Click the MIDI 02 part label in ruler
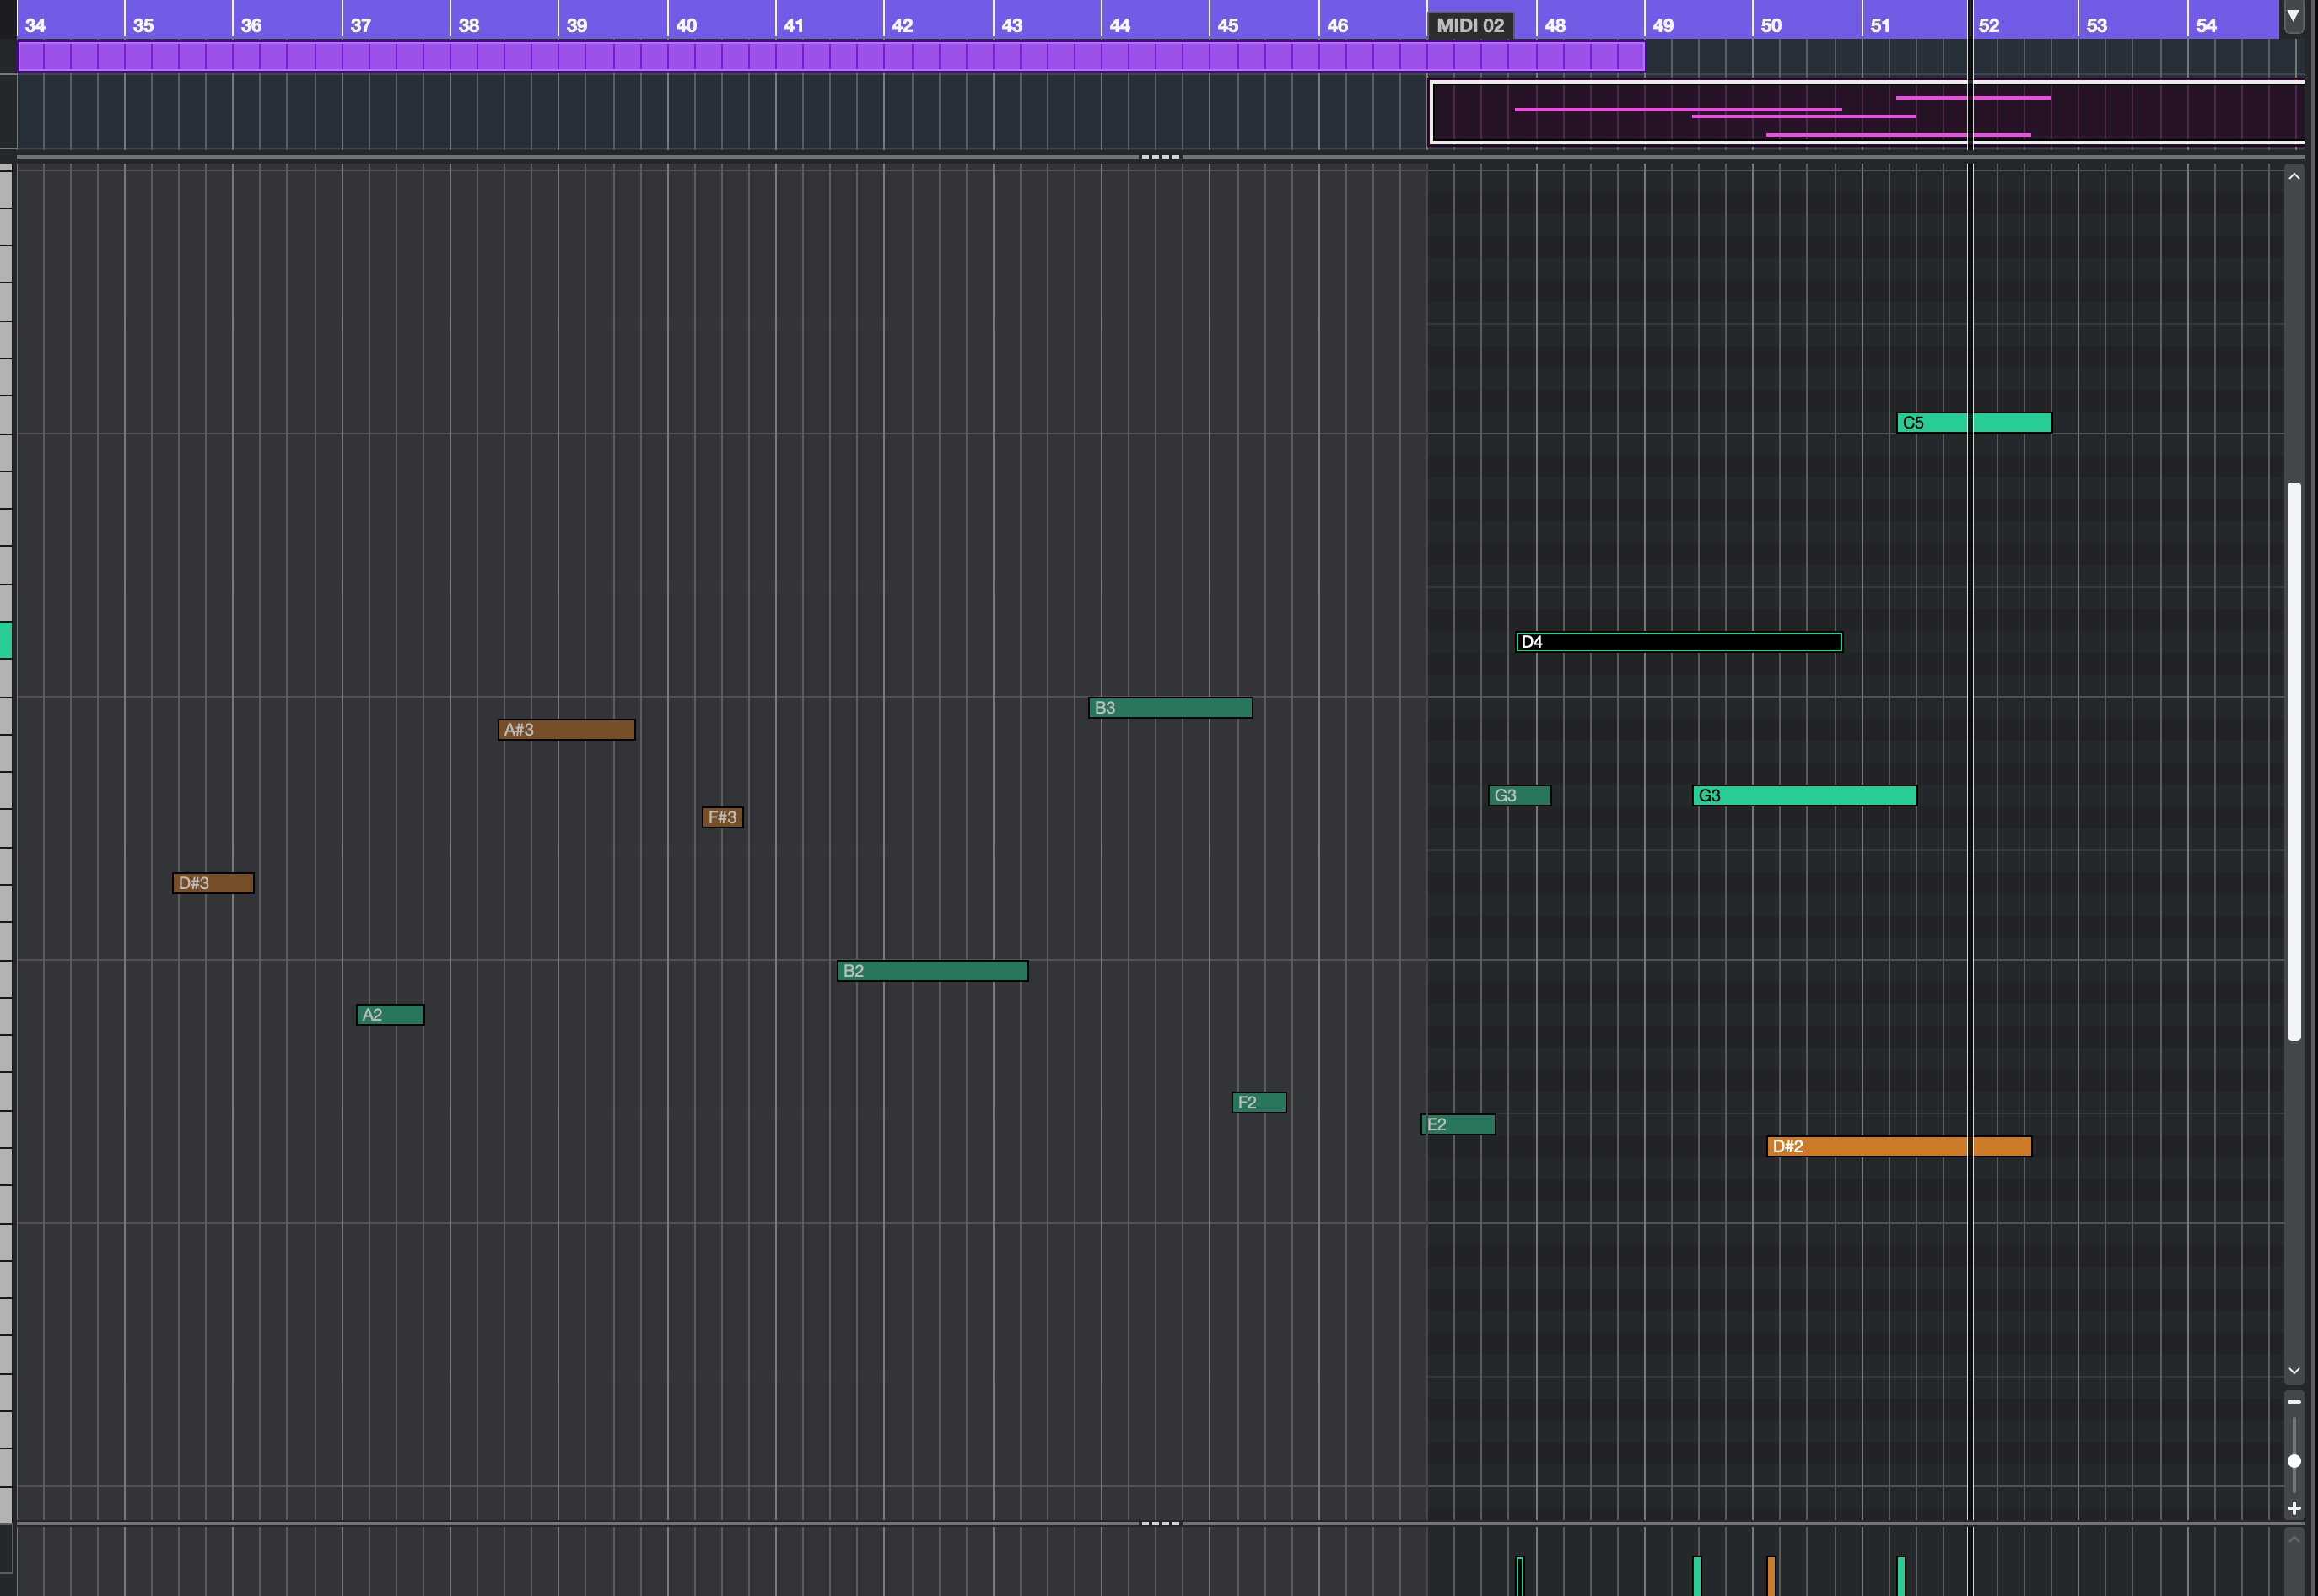The height and width of the screenshot is (1596, 2318). point(1469,25)
